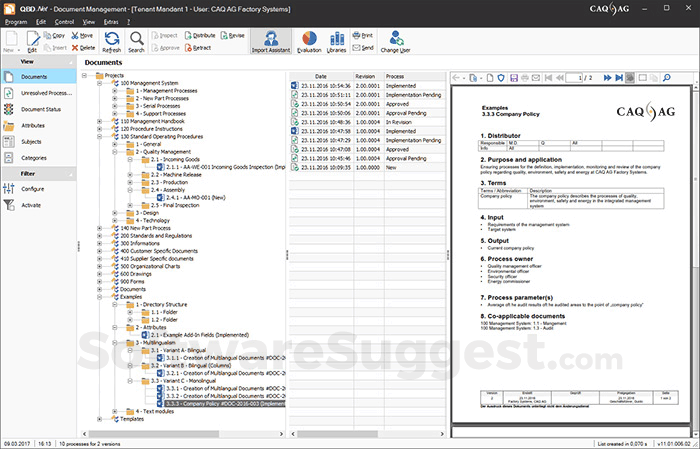This screenshot has height=449, width=700.
Task: Open the Control menu
Action: pos(64,21)
